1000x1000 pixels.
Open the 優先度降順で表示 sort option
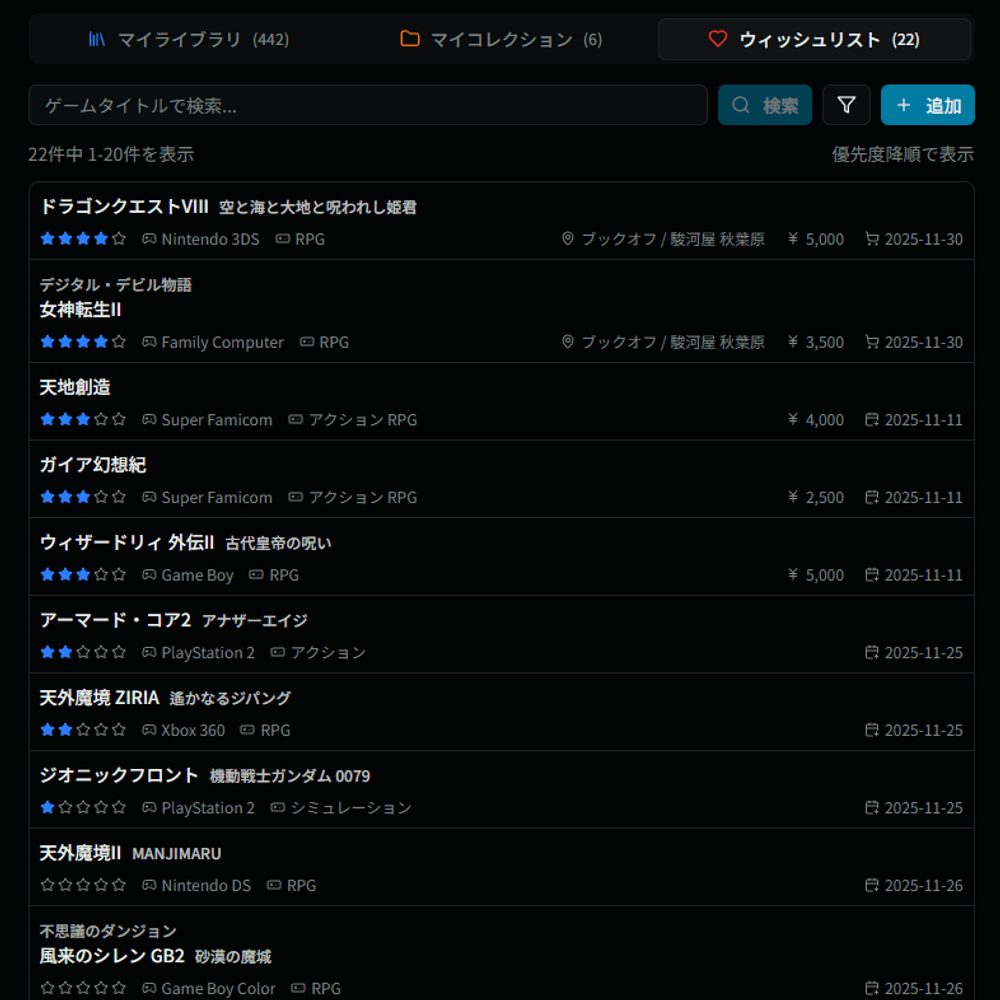coord(902,154)
